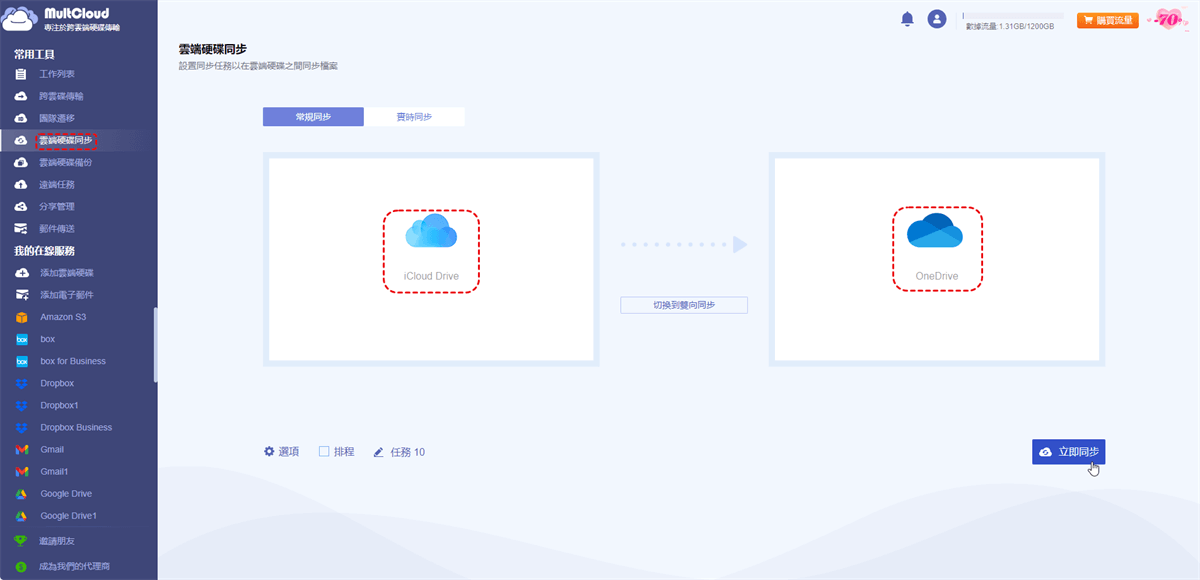This screenshot has width=1200, height=580.
Task: Click 添加雲端硬碟 in sidebar
Action: [x=66, y=273]
